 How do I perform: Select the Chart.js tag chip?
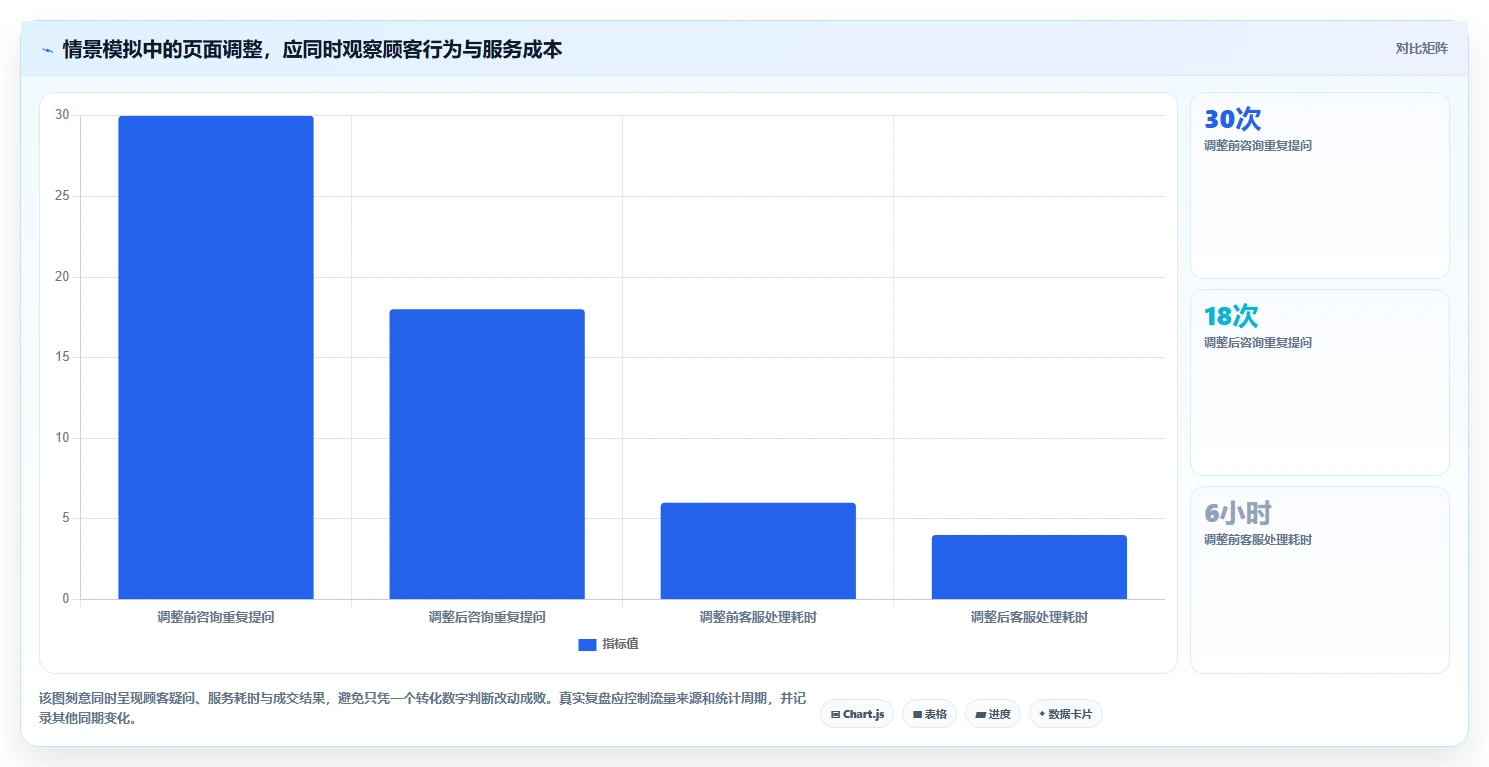[857, 714]
